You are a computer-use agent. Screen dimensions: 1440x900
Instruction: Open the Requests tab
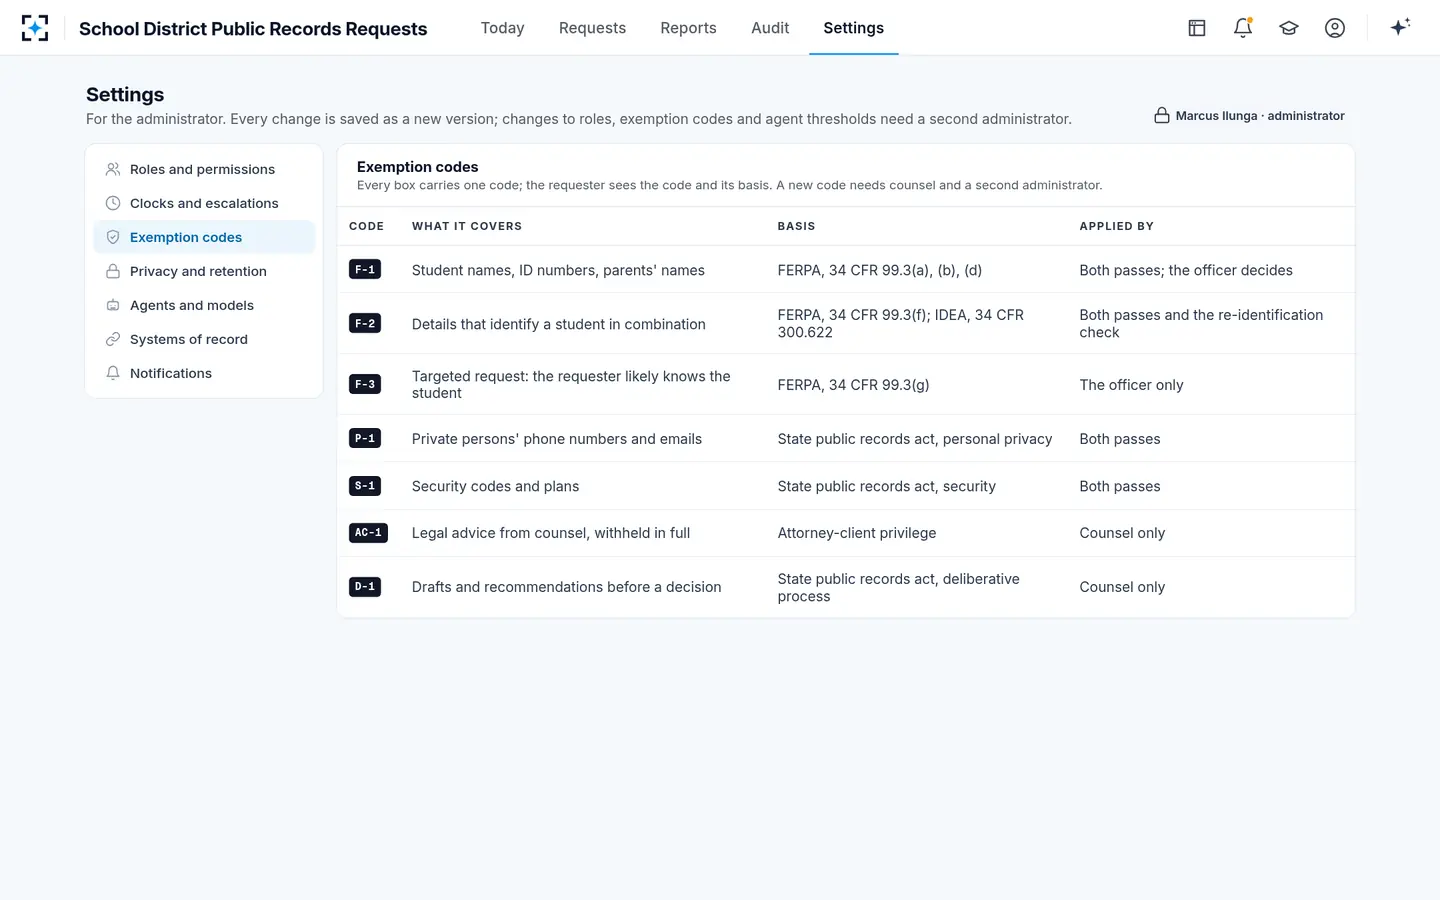(x=592, y=28)
